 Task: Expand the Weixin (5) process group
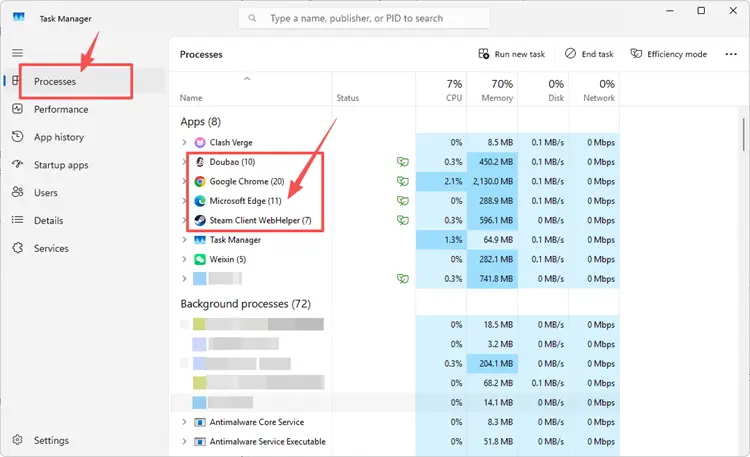pyautogui.click(x=184, y=259)
